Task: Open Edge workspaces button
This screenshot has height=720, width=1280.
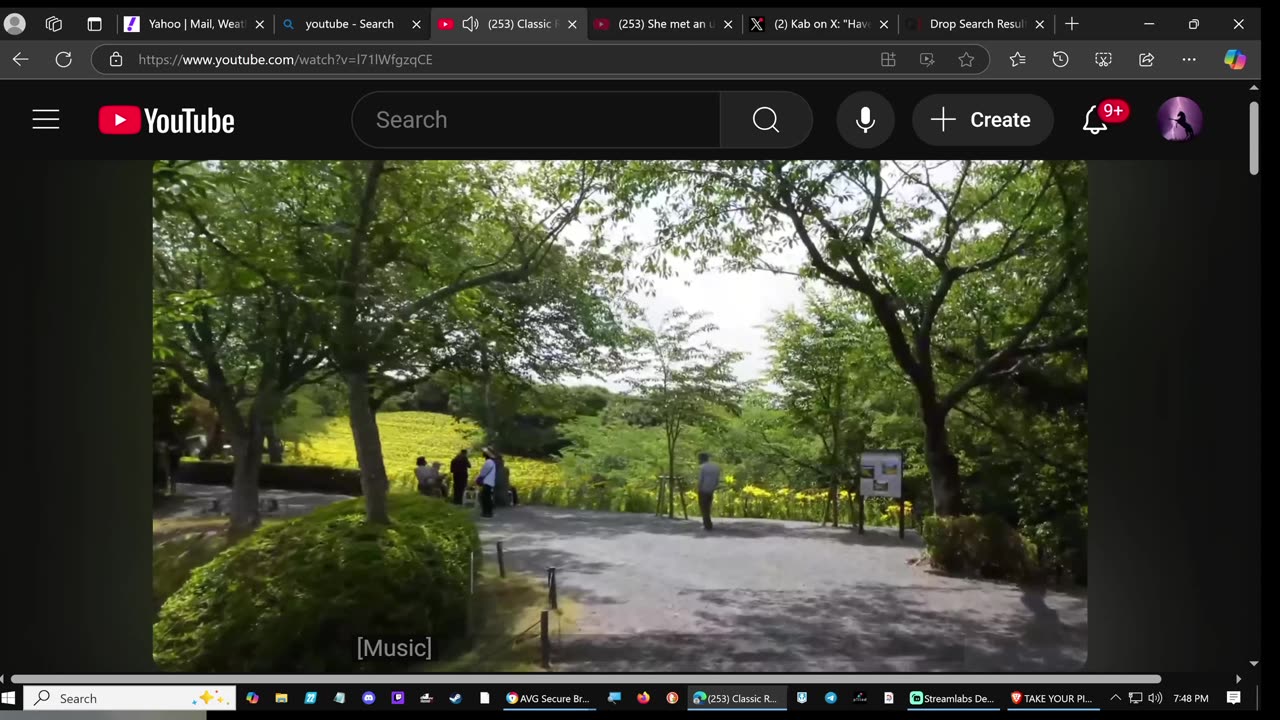Action: pyautogui.click(x=54, y=24)
